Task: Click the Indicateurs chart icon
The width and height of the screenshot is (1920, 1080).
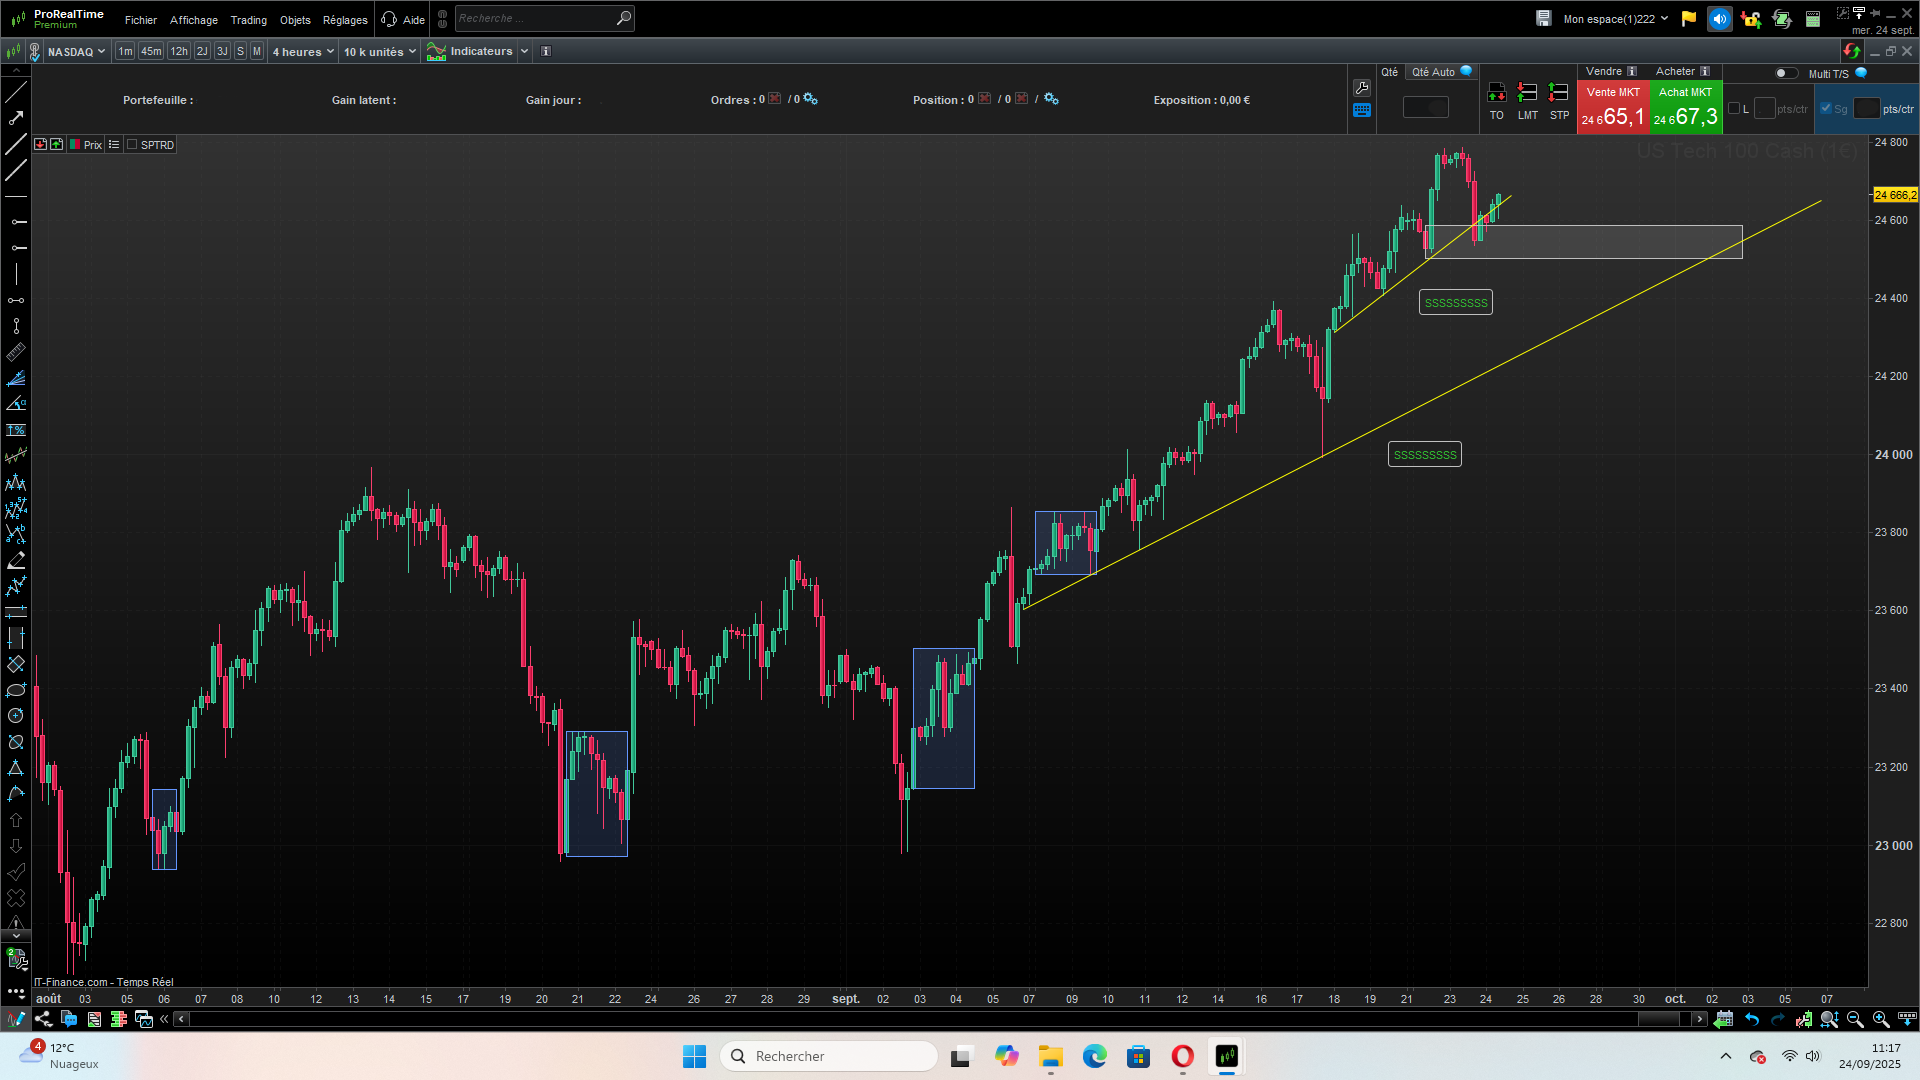Action: 437,51
